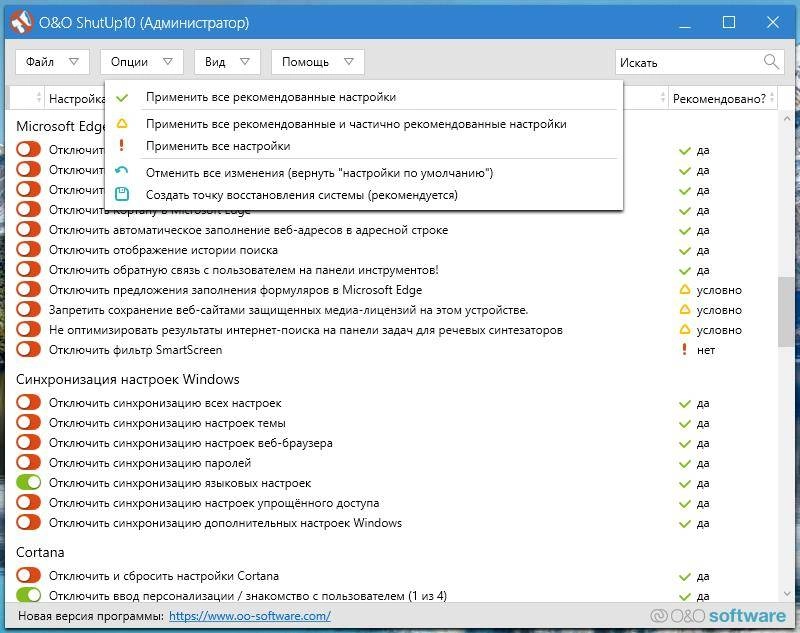This screenshot has width=800, height=633.
Task: Toggle 'Отключить синхронизацию настроек темы' switch
Action: [28, 422]
